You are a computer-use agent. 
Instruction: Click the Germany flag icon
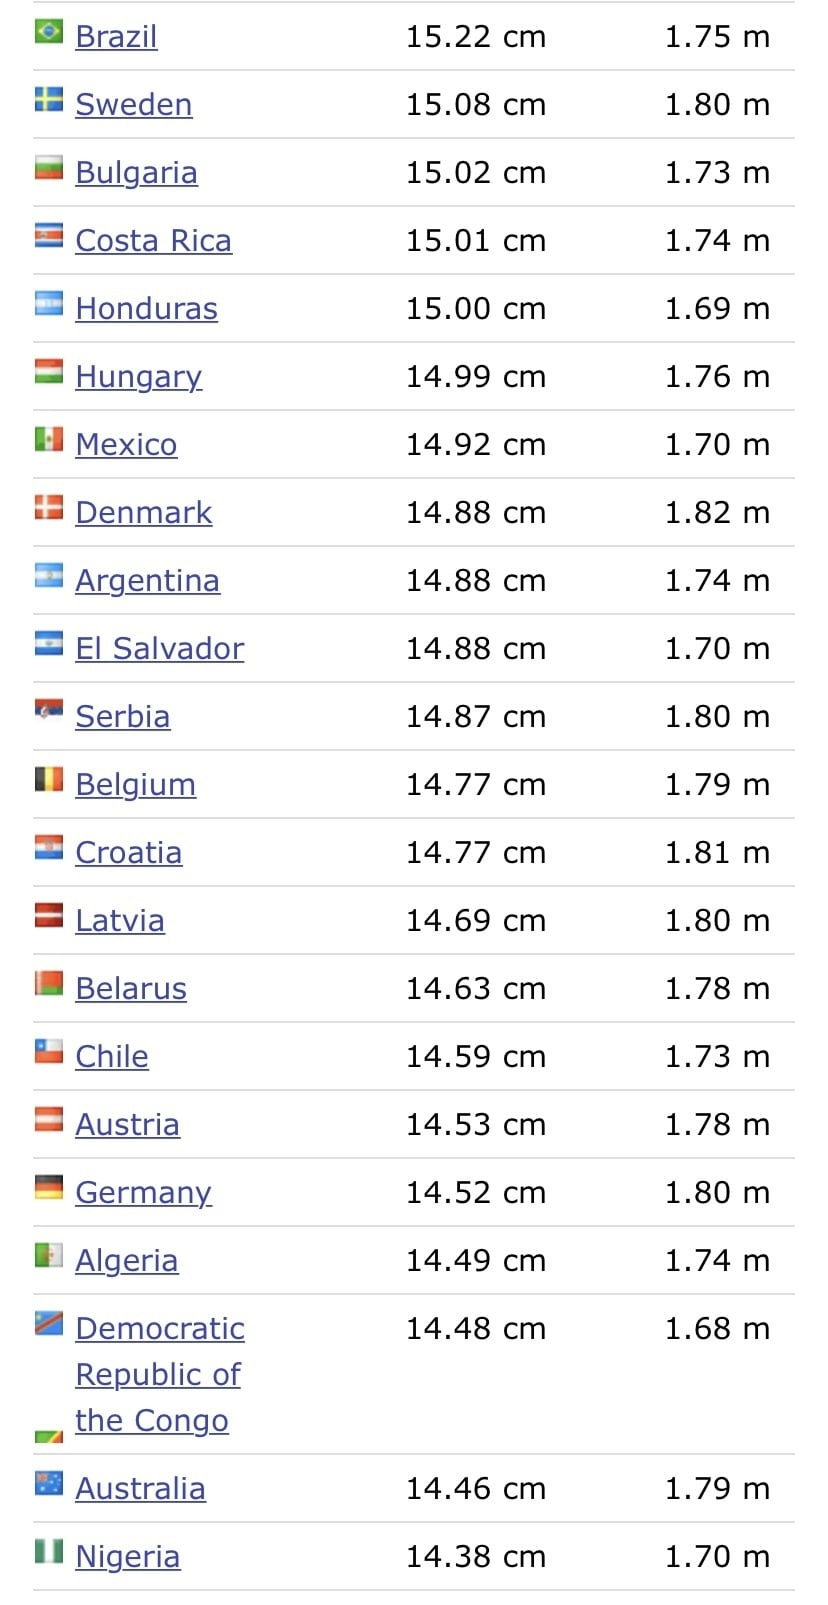coord(49,1187)
